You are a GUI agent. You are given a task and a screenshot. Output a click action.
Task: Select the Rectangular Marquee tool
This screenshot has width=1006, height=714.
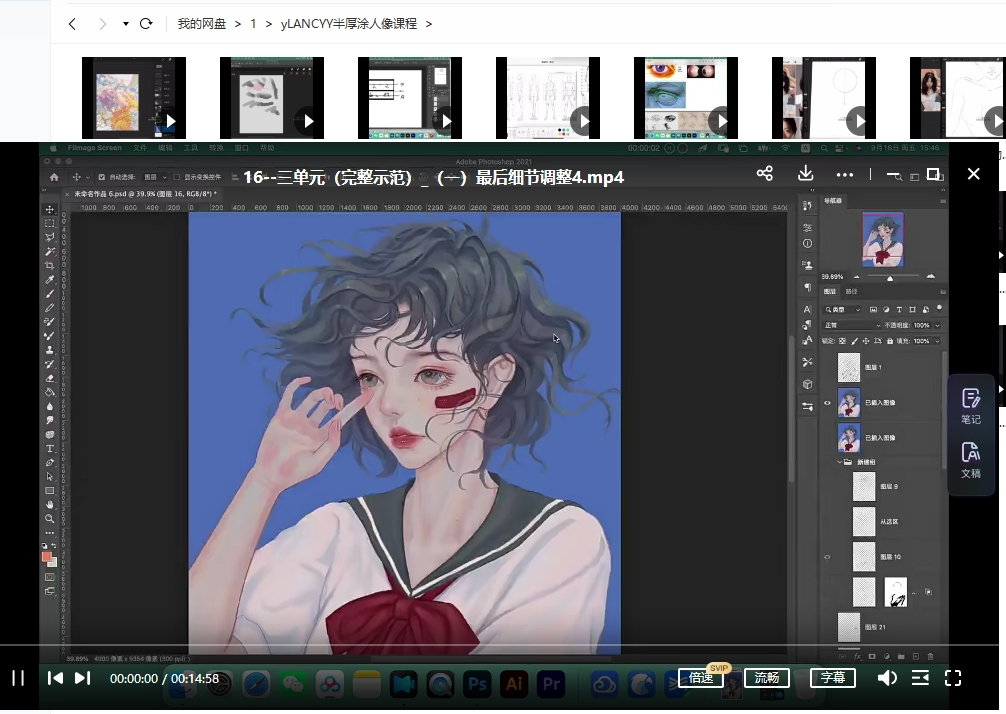49,223
